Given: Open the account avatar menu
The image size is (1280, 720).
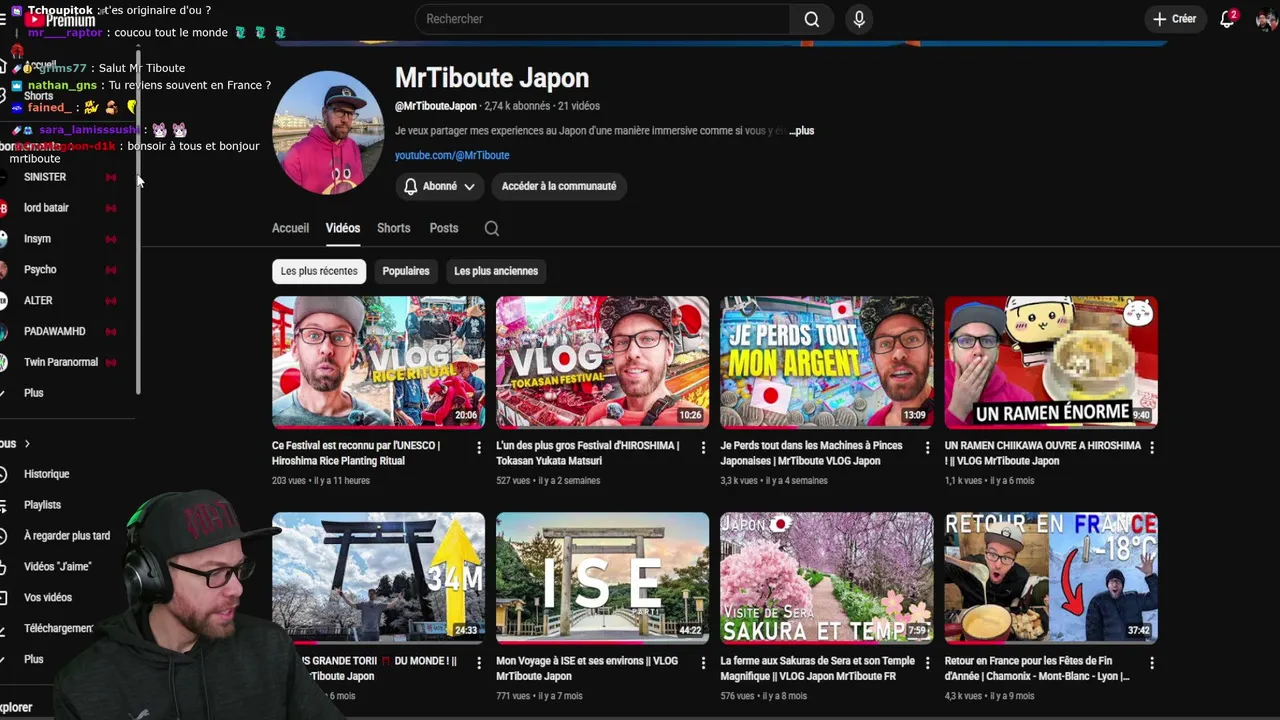Looking at the screenshot, I should click(1266, 19).
